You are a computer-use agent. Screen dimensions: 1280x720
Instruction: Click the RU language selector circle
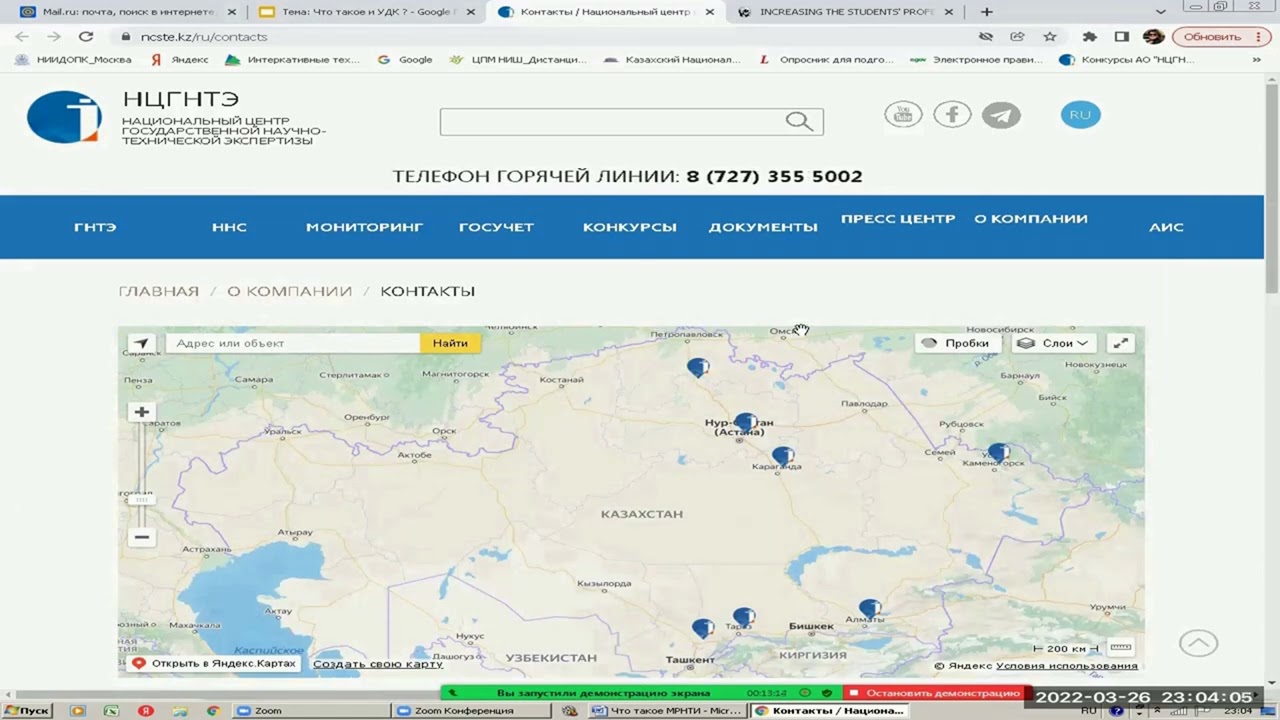tap(1080, 115)
